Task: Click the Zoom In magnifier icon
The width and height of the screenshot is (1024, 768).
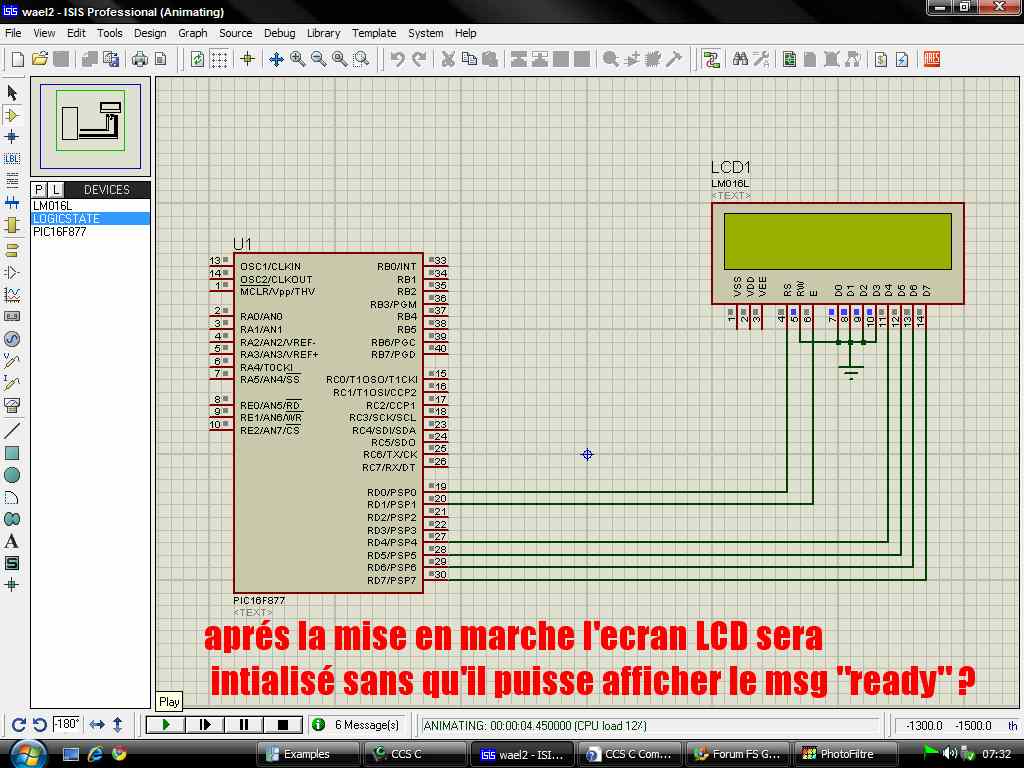Action: pyautogui.click(x=298, y=59)
